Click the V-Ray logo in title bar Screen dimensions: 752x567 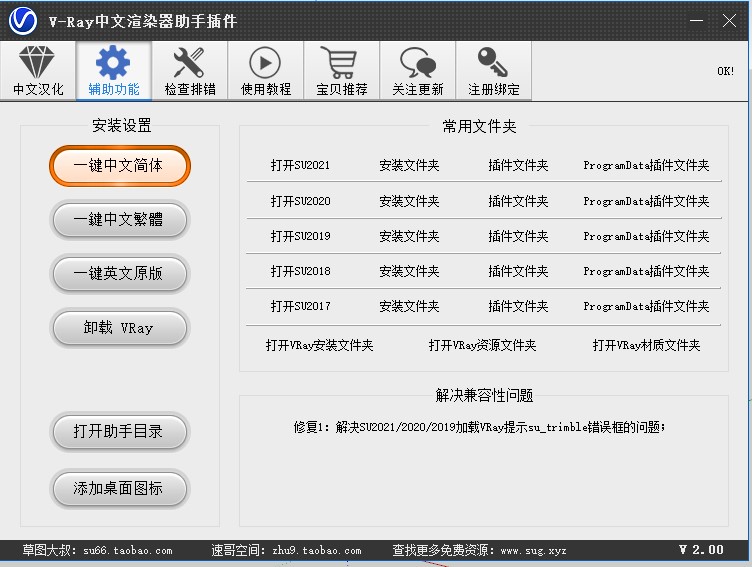tap(23, 21)
